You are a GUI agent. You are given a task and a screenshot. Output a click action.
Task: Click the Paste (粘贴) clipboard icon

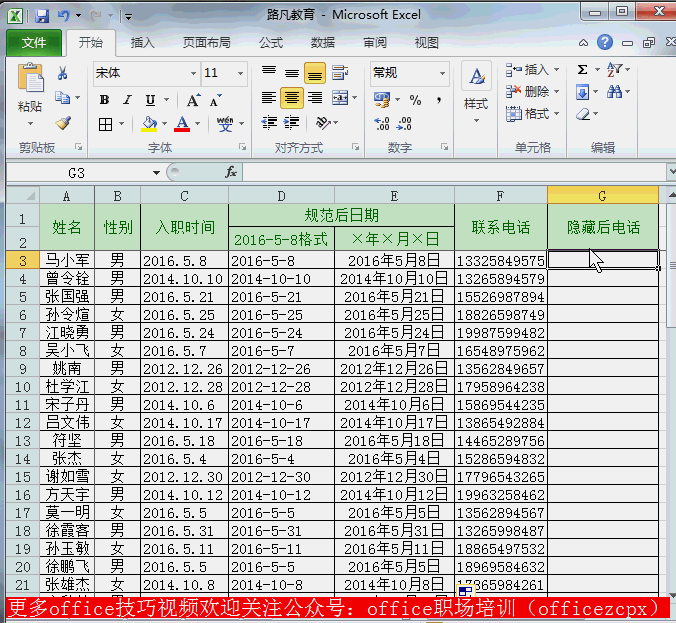click(31, 80)
